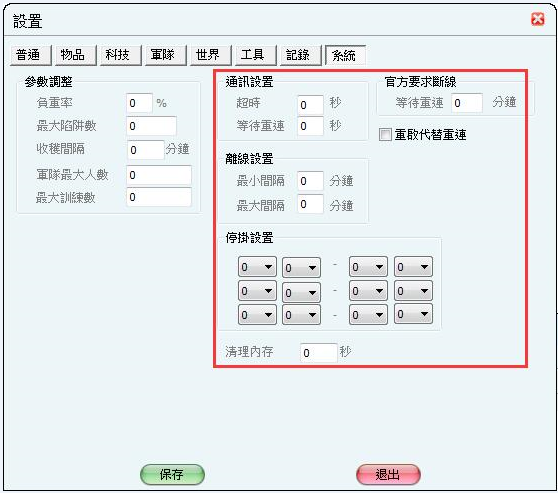Click the green 保存 button
The height and width of the screenshot is (493, 558).
click(x=172, y=474)
